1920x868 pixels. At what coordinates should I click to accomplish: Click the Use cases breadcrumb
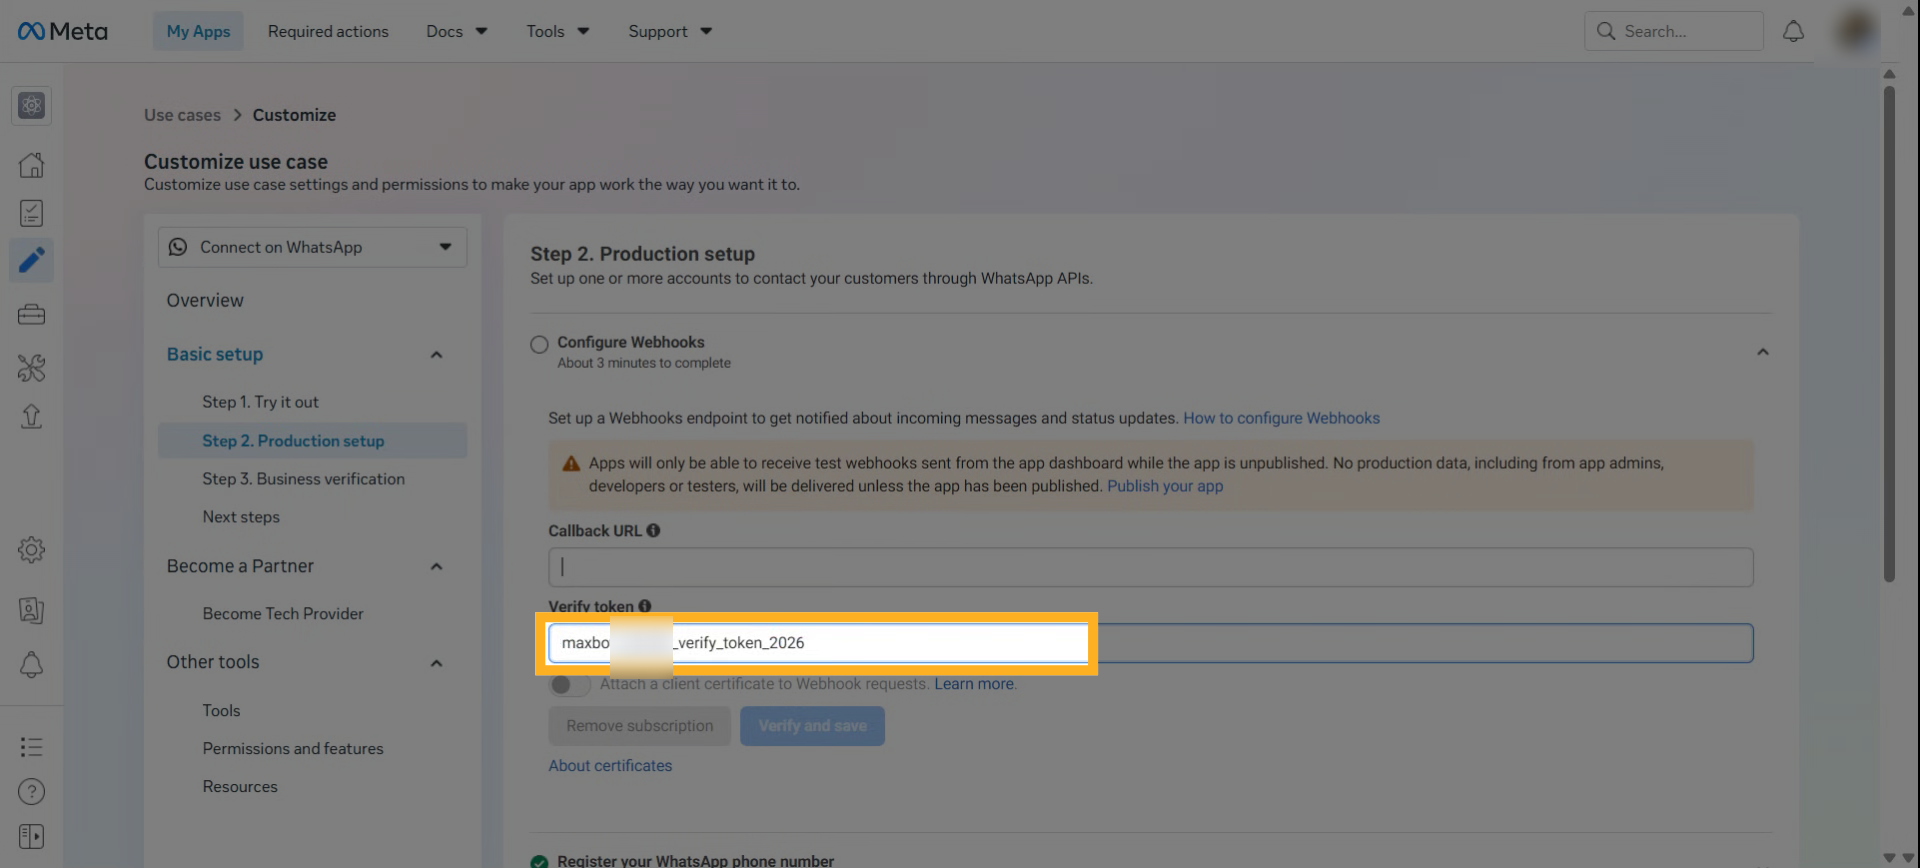click(x=182, y=115)
